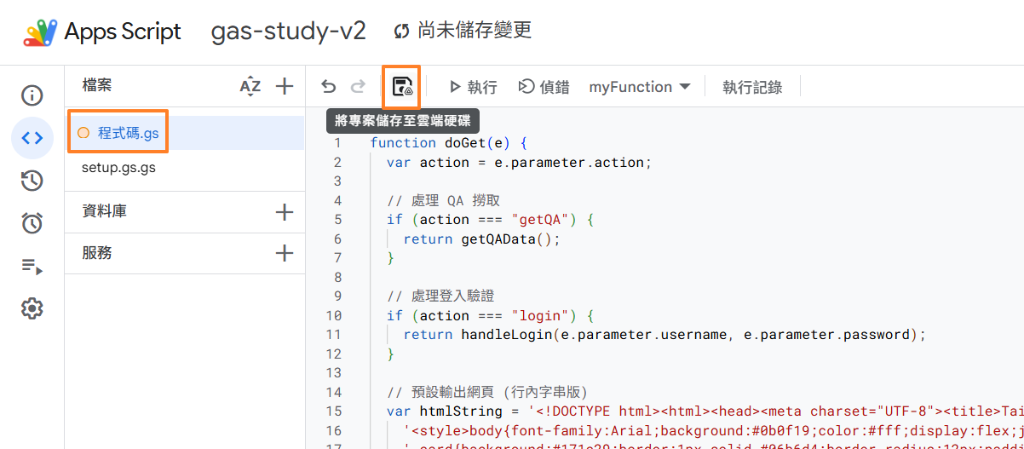Open project history clock icon
This screenshot has width=1024, height=449.
tap(32, 181)
